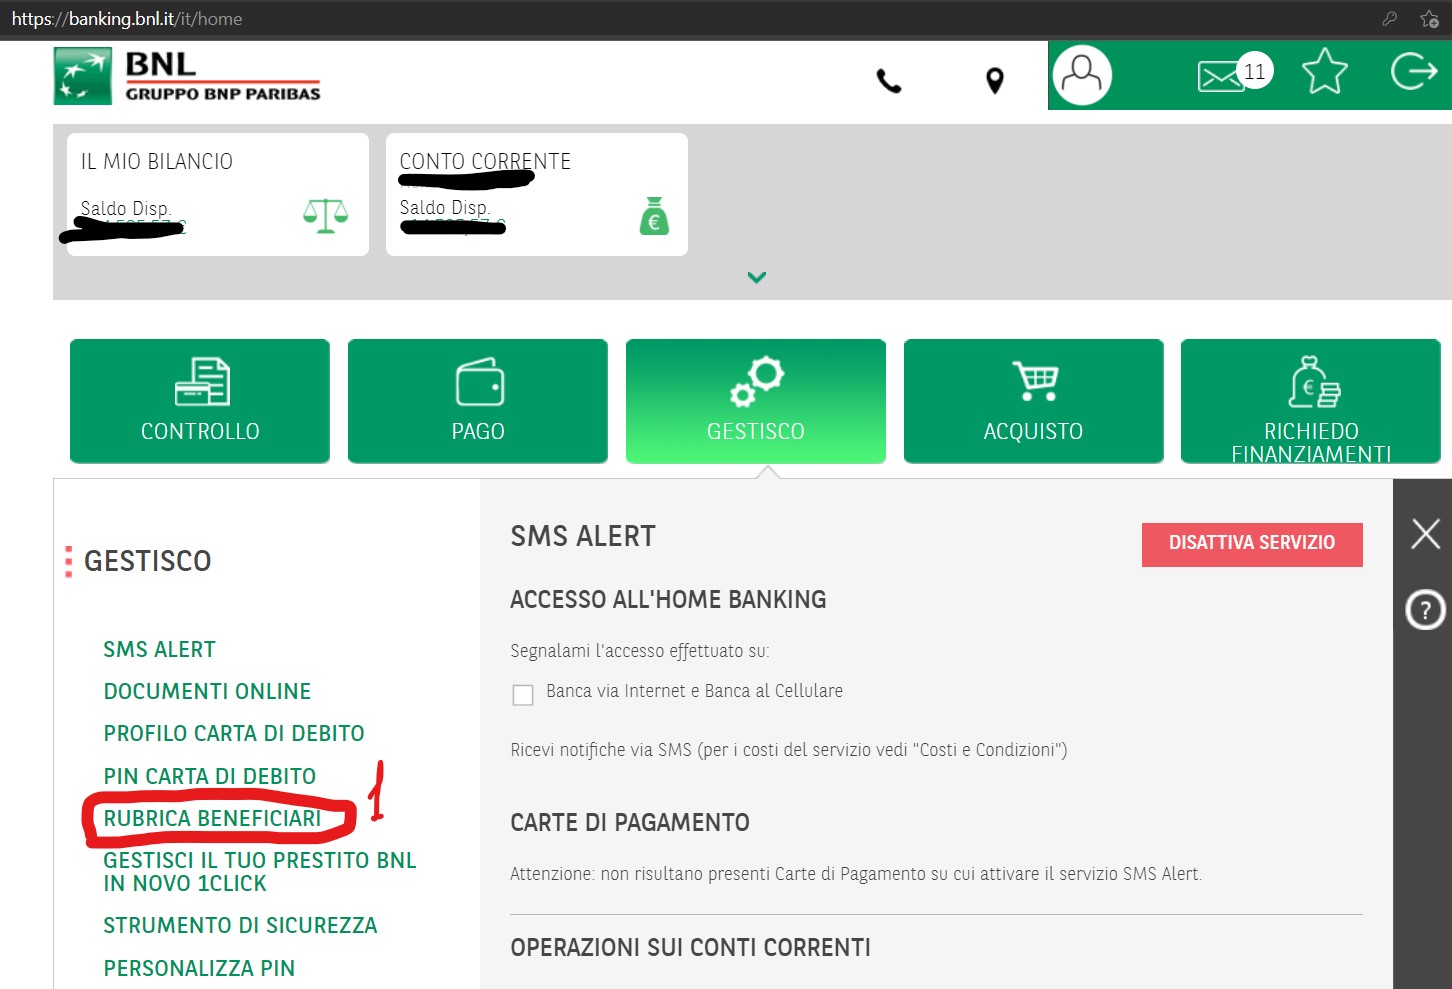Log out using the exit arrow icon
1452x989 pixels.
[1414, 71]
